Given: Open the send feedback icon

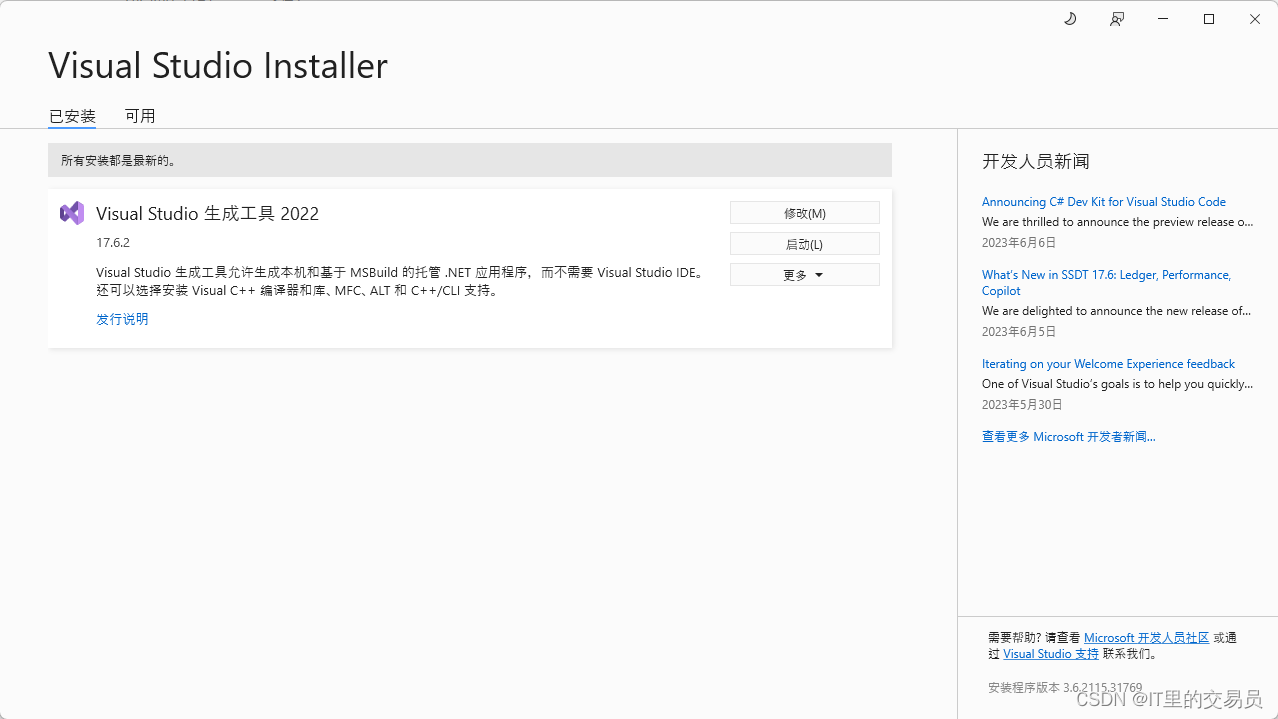Looking at the screenshot, I should click(1117, 19).
